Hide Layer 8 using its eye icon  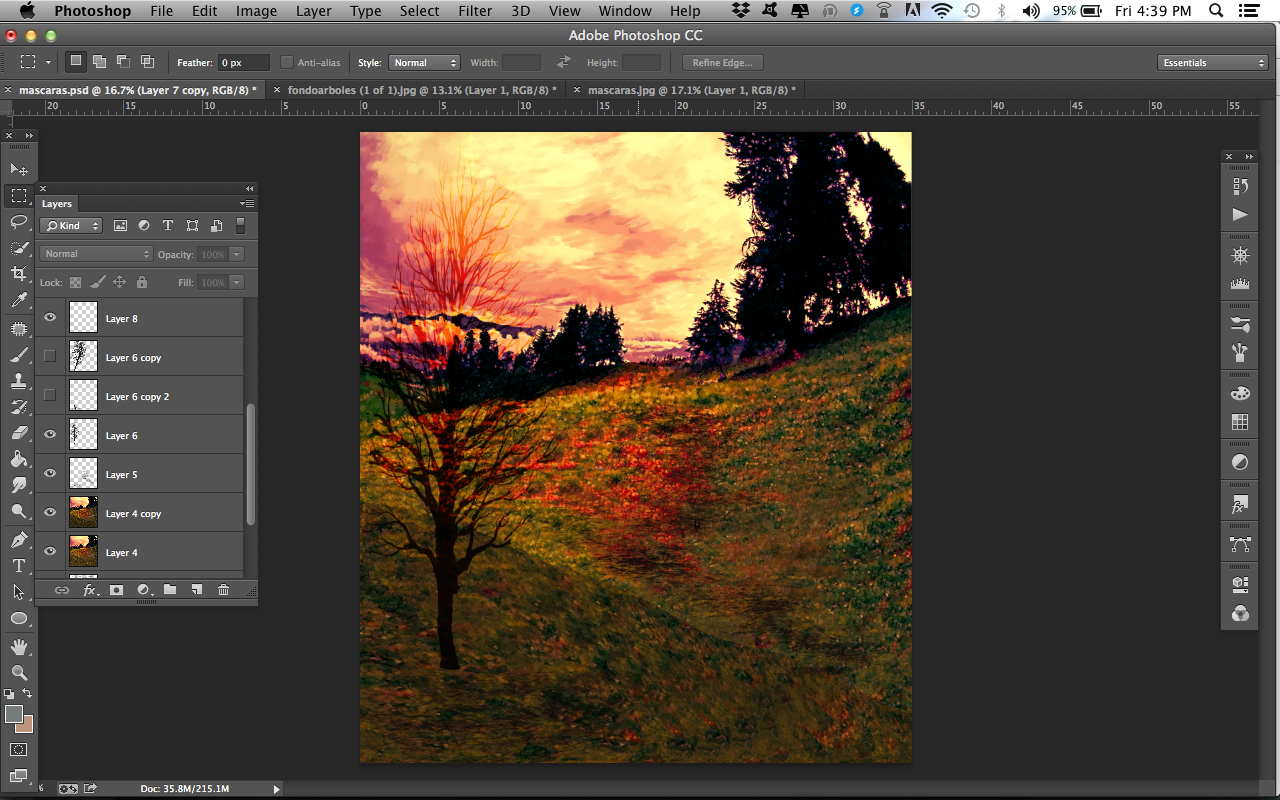tap(50, 318)
